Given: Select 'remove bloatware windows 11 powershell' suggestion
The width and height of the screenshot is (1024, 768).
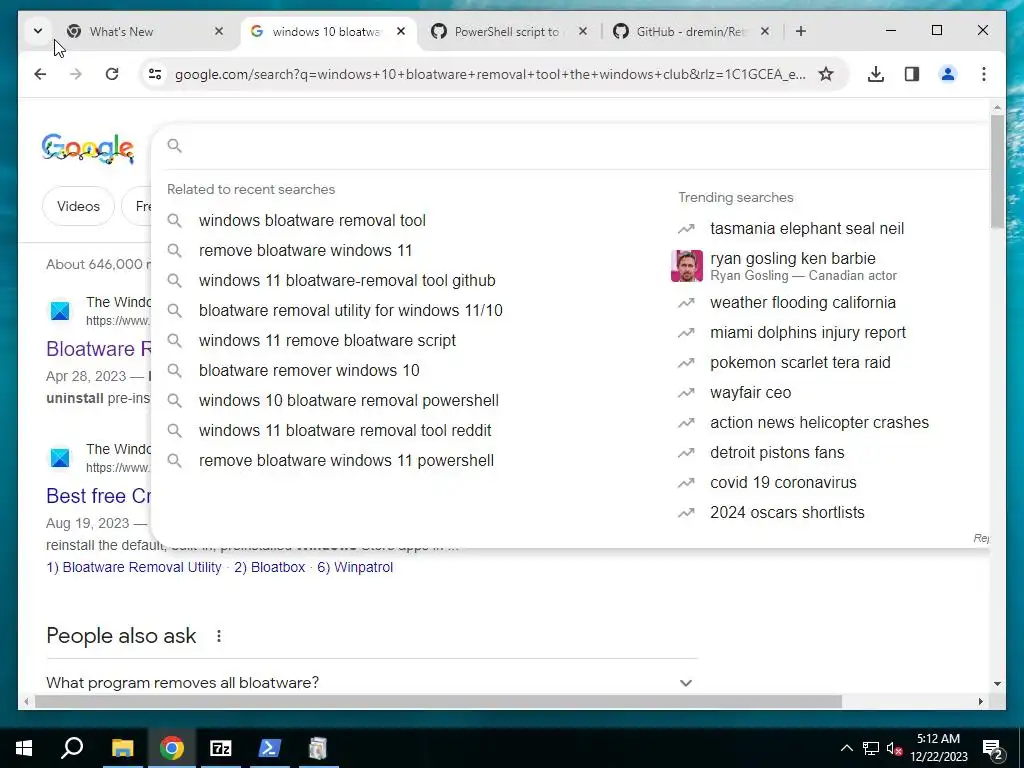Looking at the screenshot, I should tap(346, 461).
